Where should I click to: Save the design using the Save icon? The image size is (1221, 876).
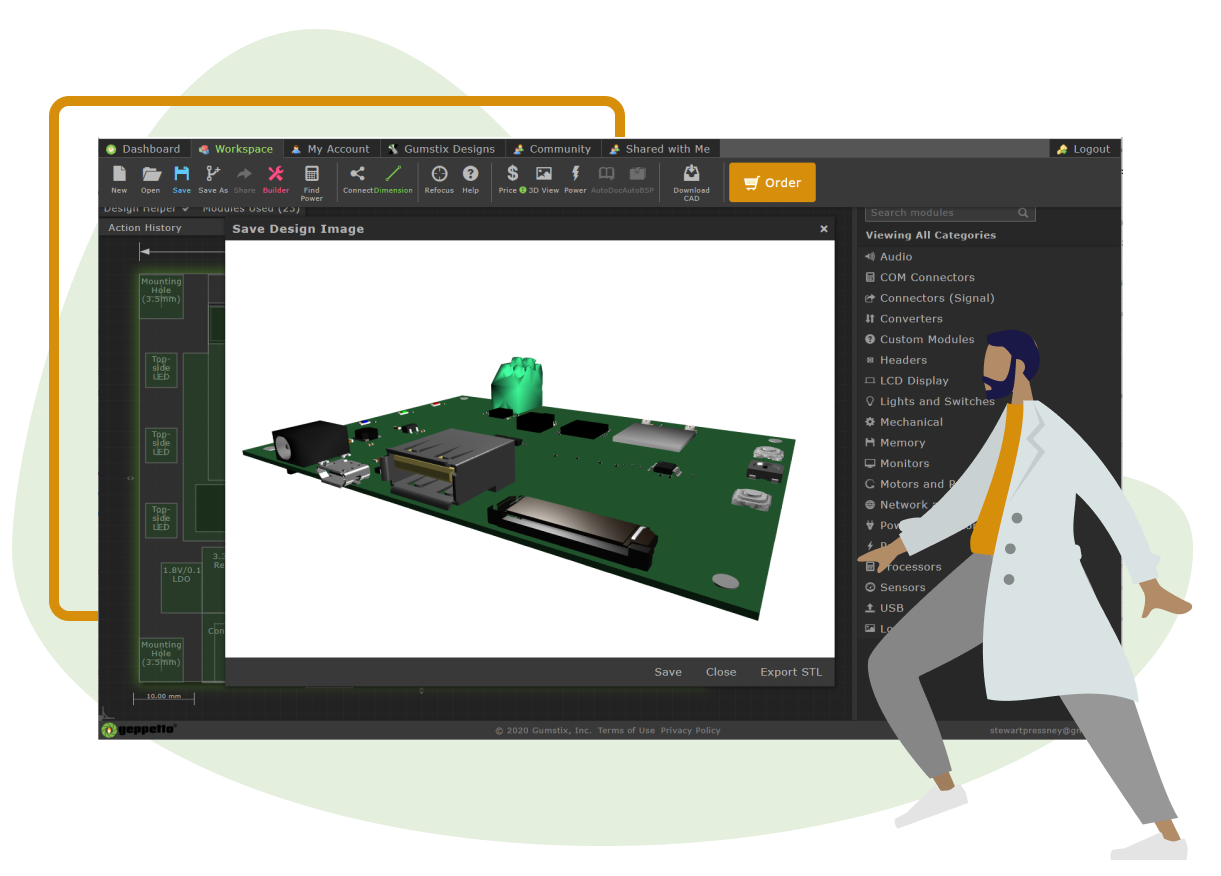point(181,174)
